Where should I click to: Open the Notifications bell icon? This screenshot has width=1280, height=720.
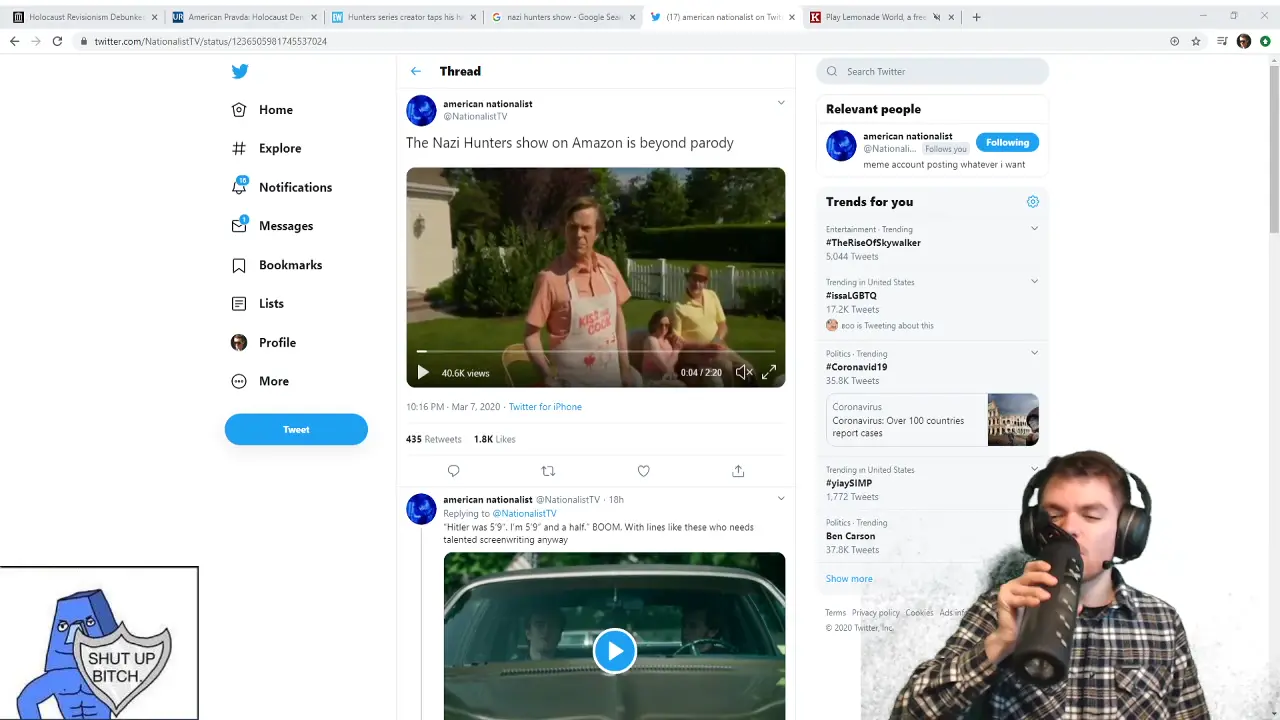(239, 187)
